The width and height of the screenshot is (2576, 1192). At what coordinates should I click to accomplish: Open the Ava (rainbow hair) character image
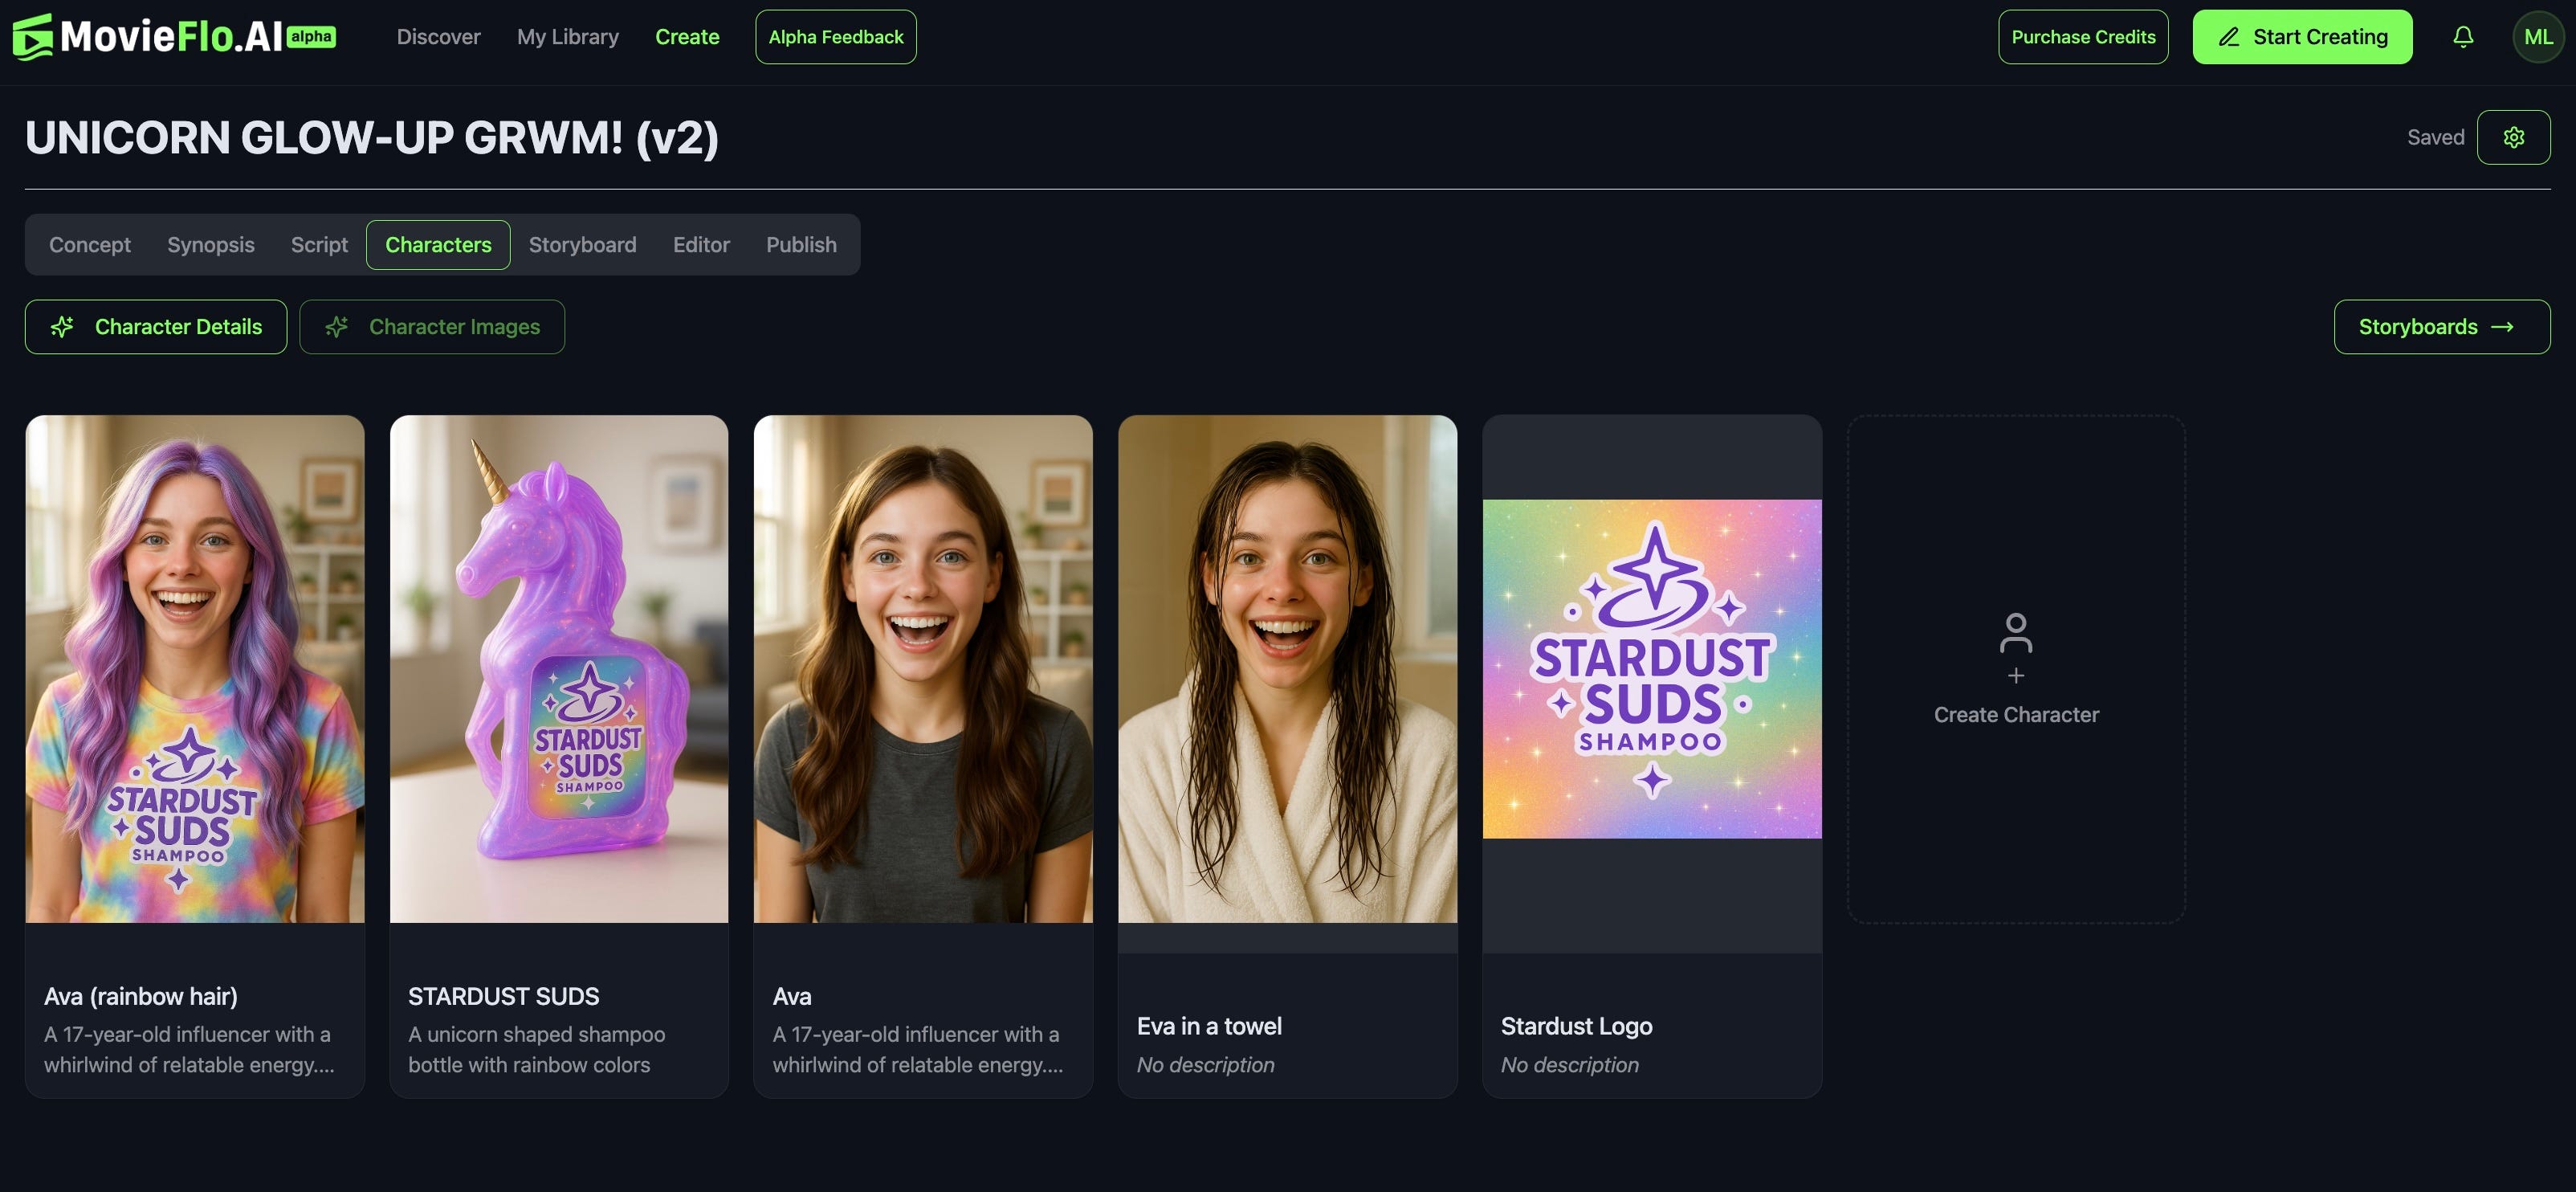[x=195, y=668]
